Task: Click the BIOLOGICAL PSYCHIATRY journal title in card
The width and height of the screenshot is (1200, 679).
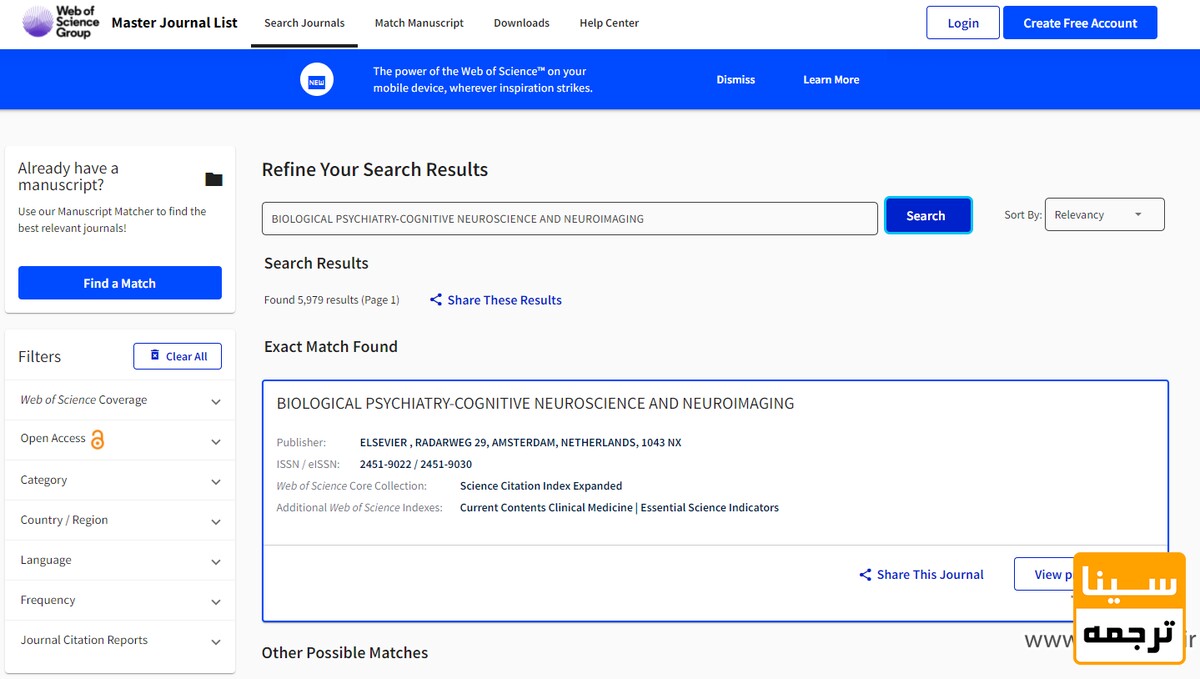Action: pyautogui.click(x=535, y=404)
